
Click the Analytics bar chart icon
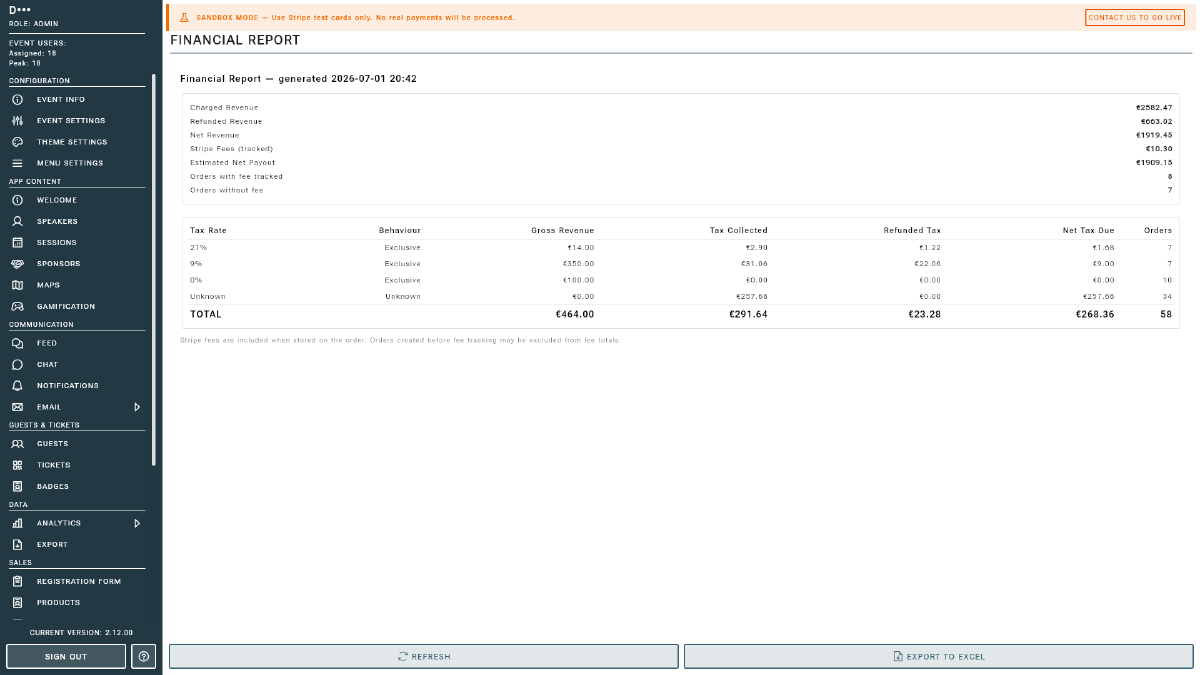[x=17, y=523]
